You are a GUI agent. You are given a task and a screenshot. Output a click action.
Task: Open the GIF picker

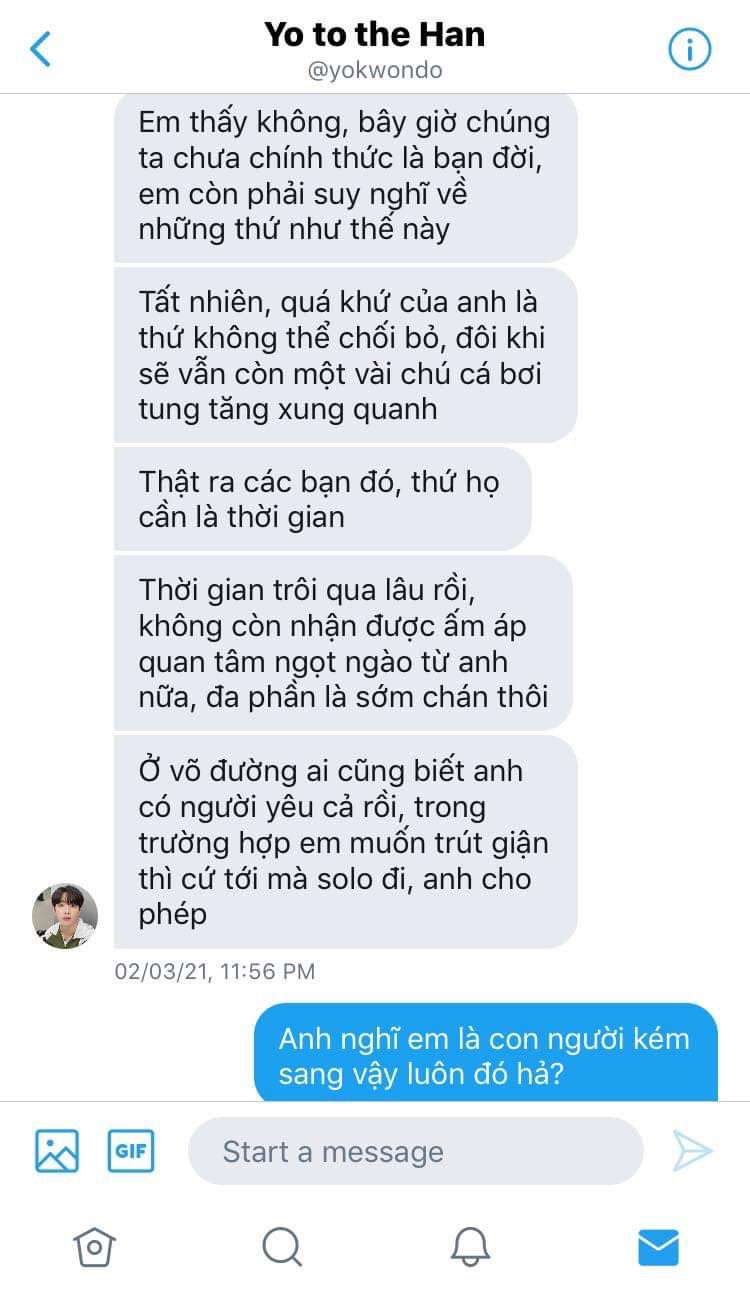(131, 1151)
